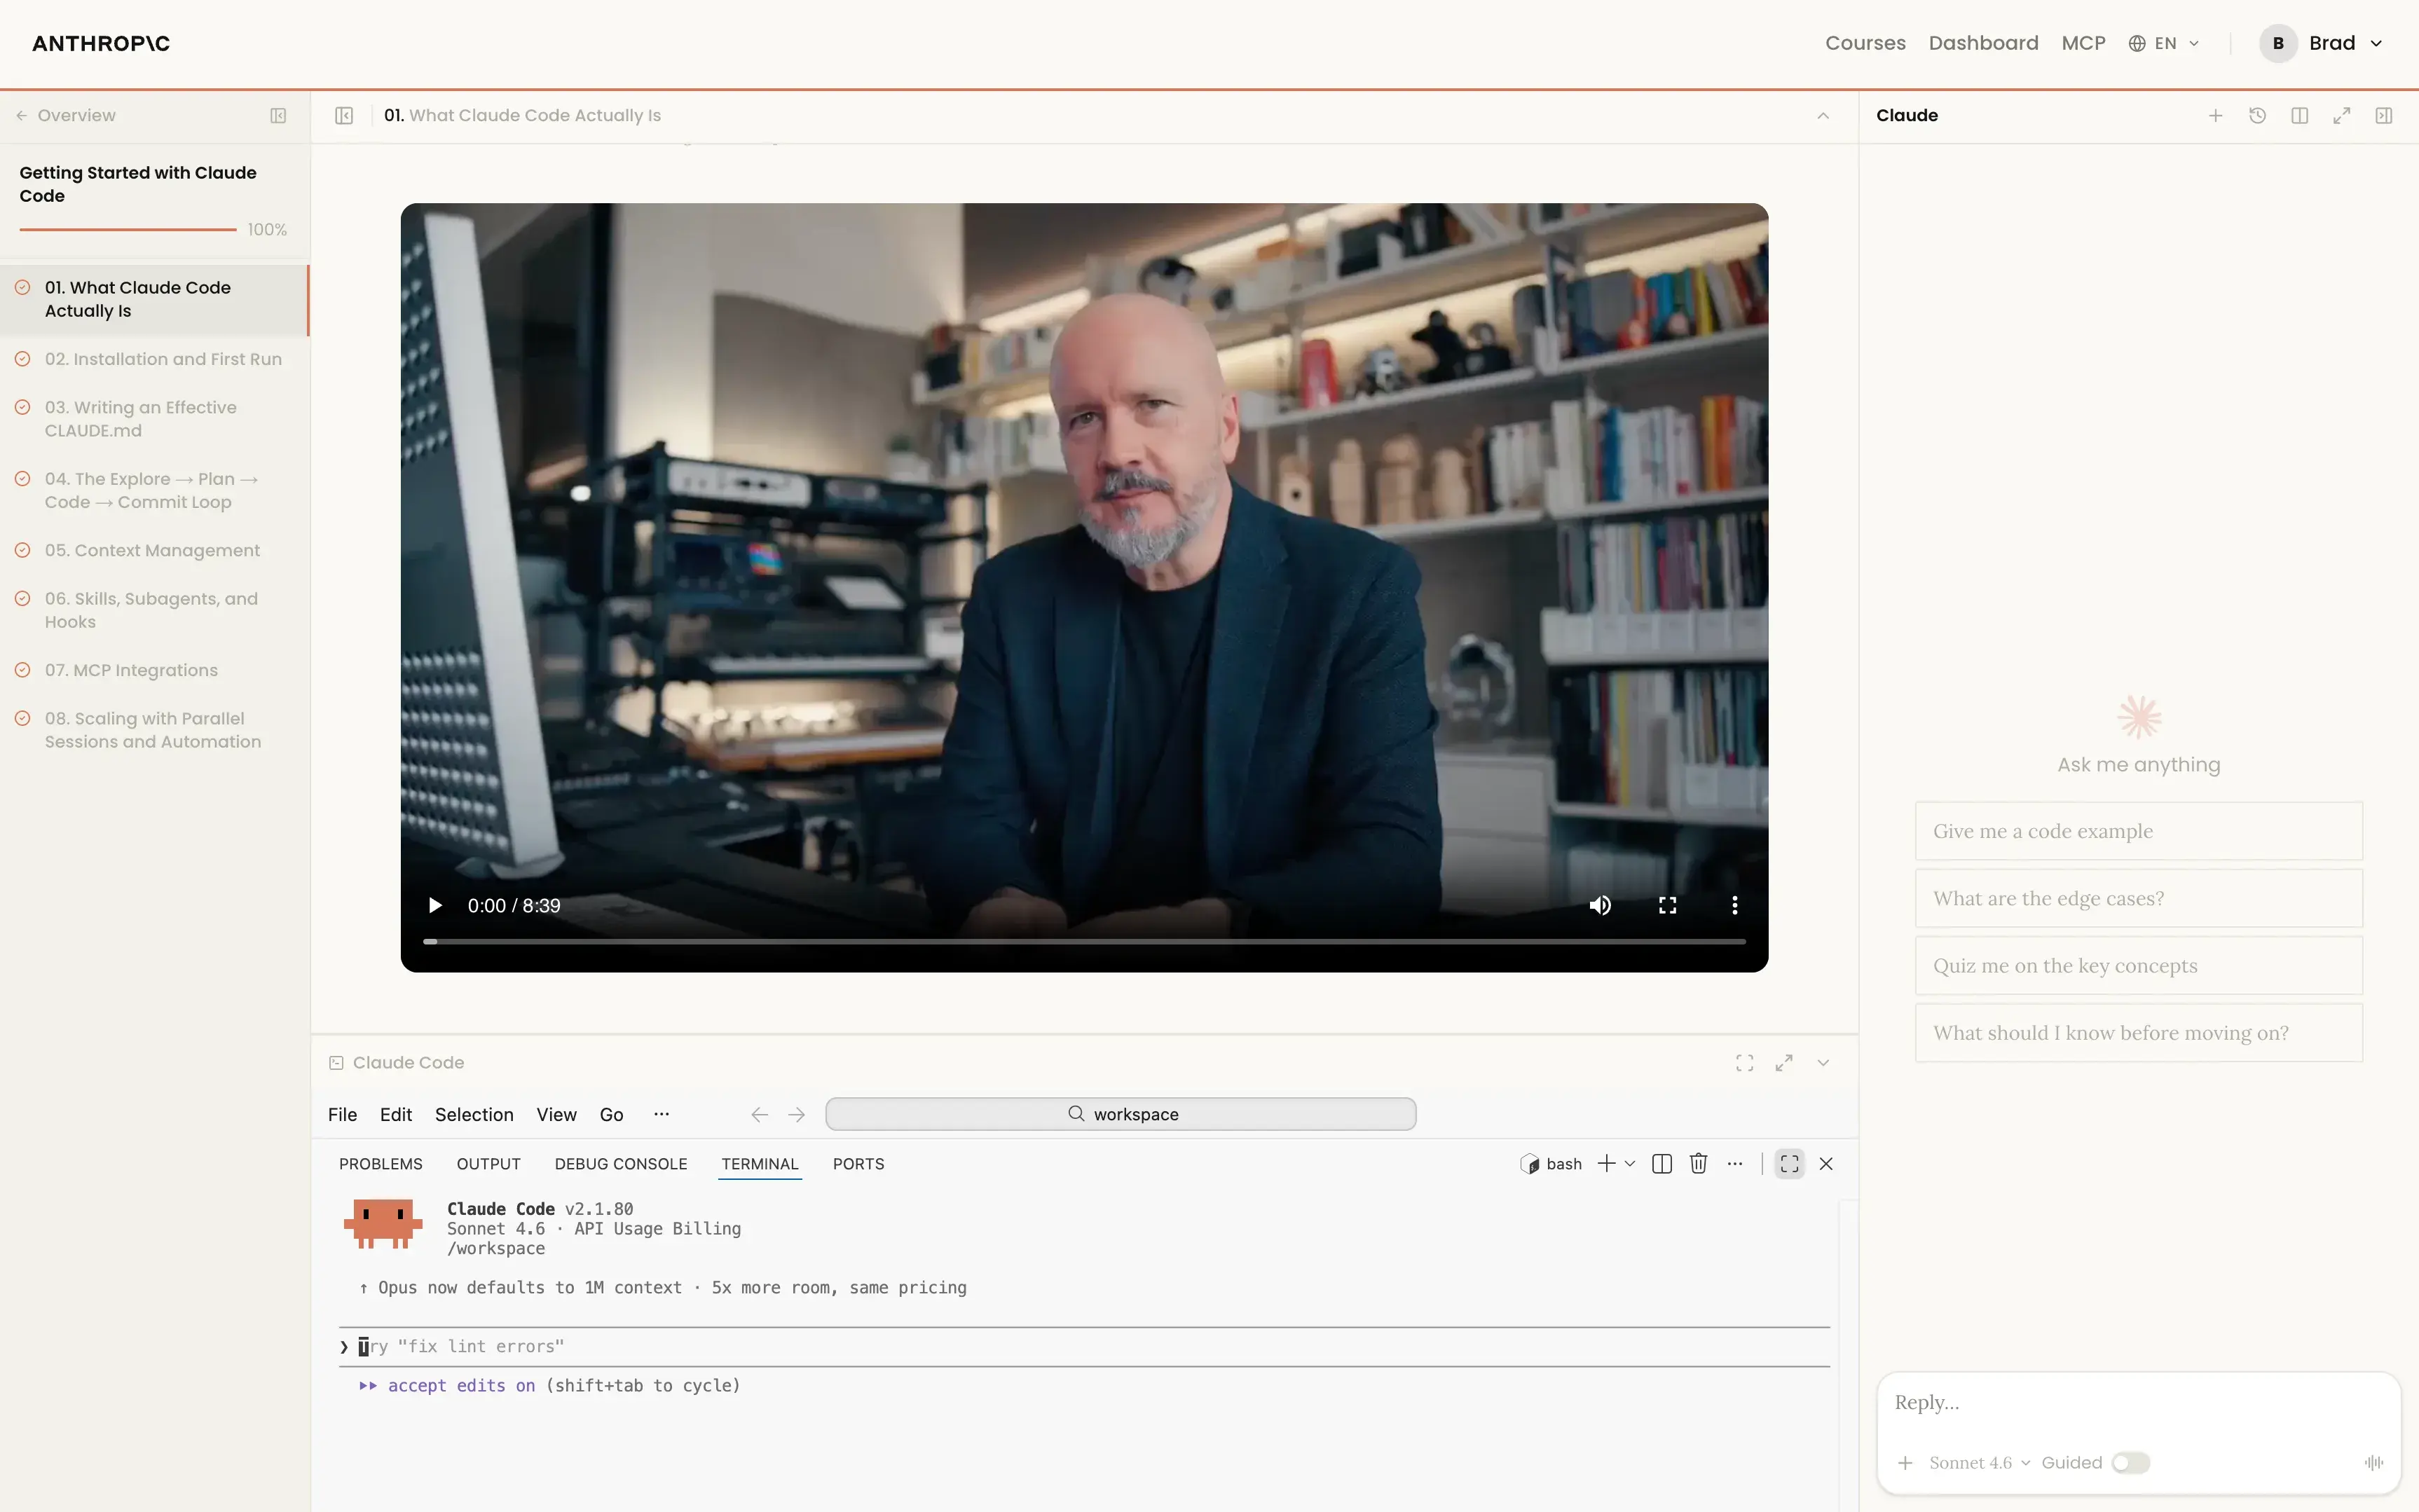Close the terminal panel

tap(1826, 1163)
